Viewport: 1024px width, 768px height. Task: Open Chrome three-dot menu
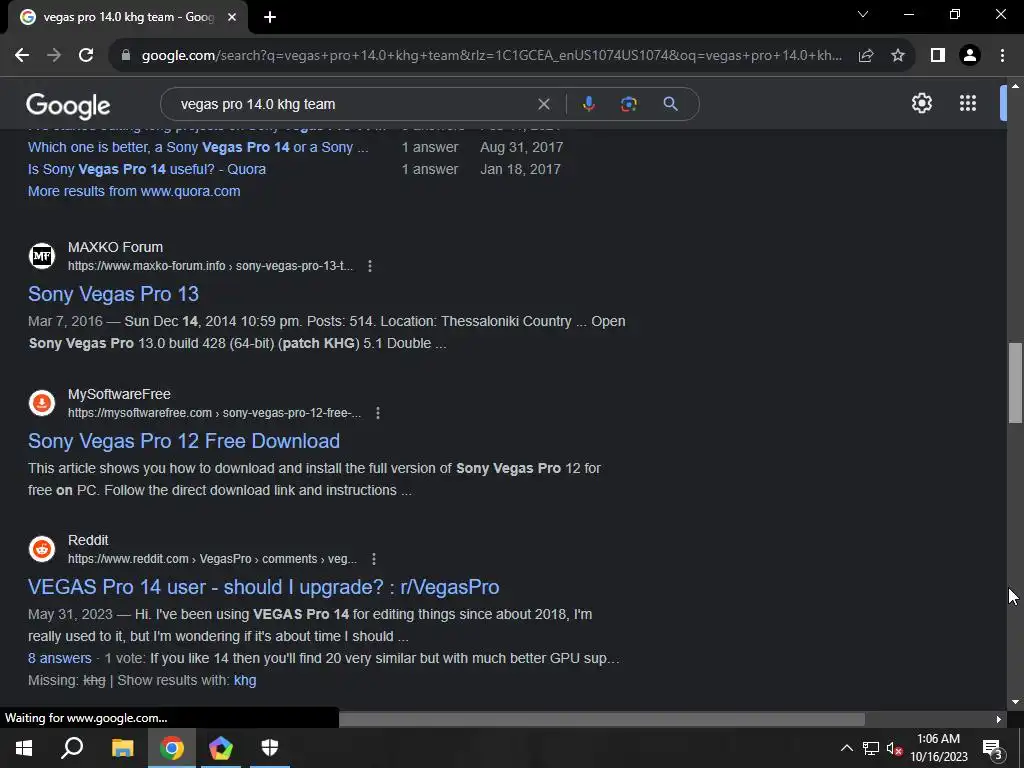point(1002,56)
